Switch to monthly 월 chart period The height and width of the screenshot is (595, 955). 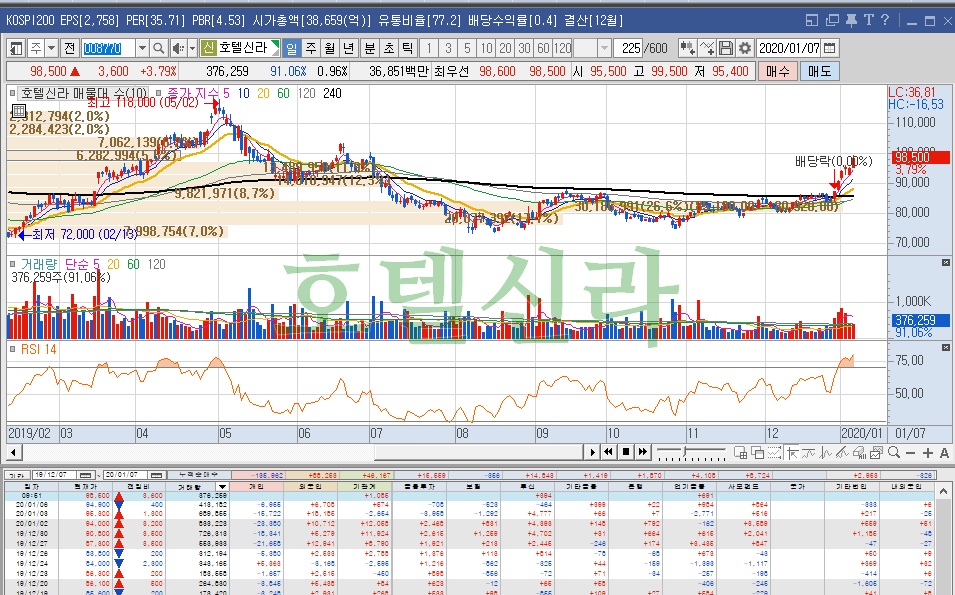[x=329, y=48]
